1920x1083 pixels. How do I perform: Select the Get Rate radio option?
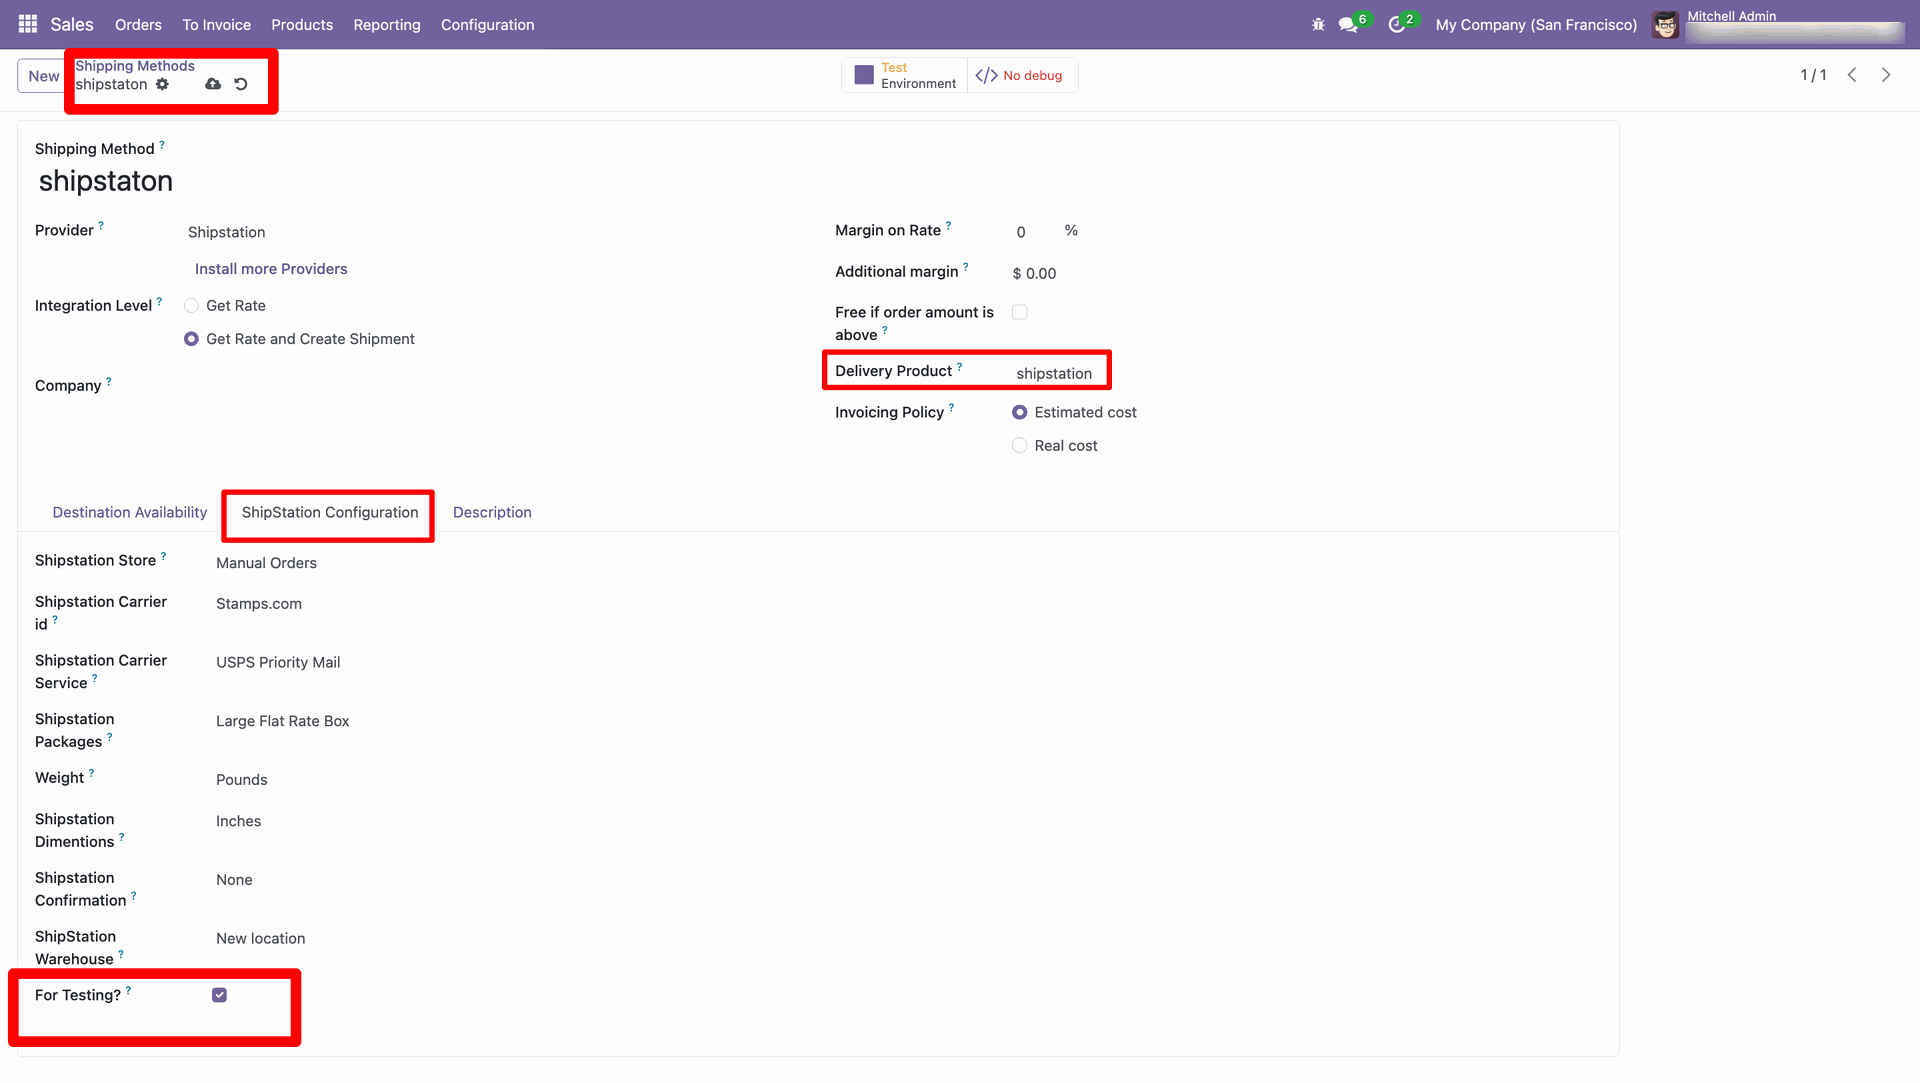(191, 306)
